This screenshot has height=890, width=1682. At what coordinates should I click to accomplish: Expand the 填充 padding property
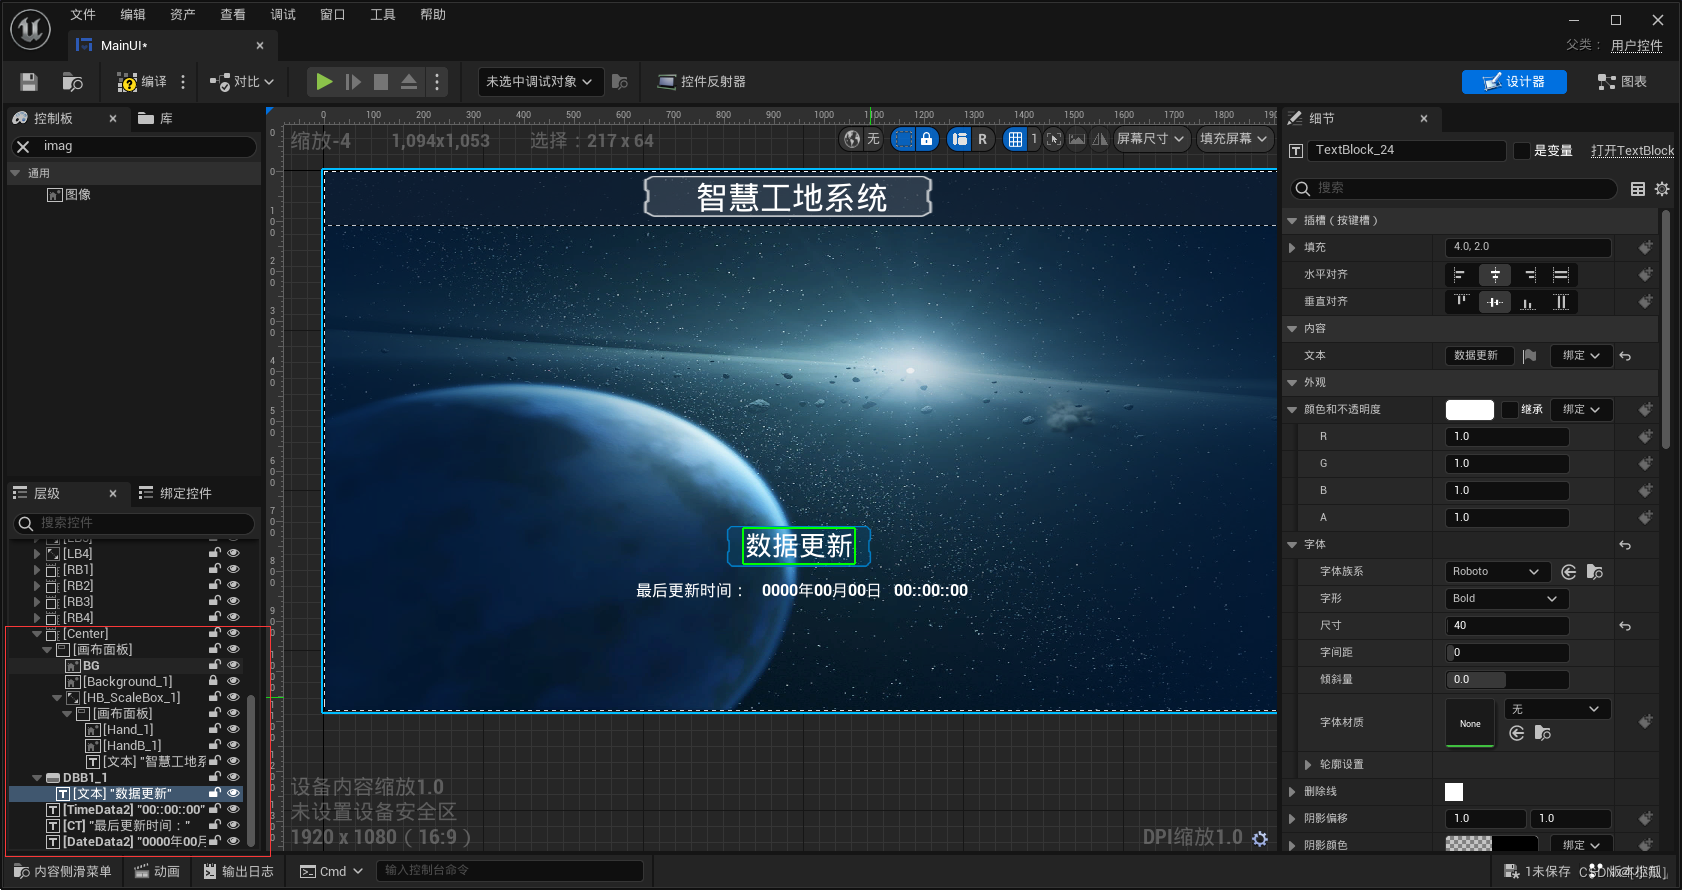1292,248
